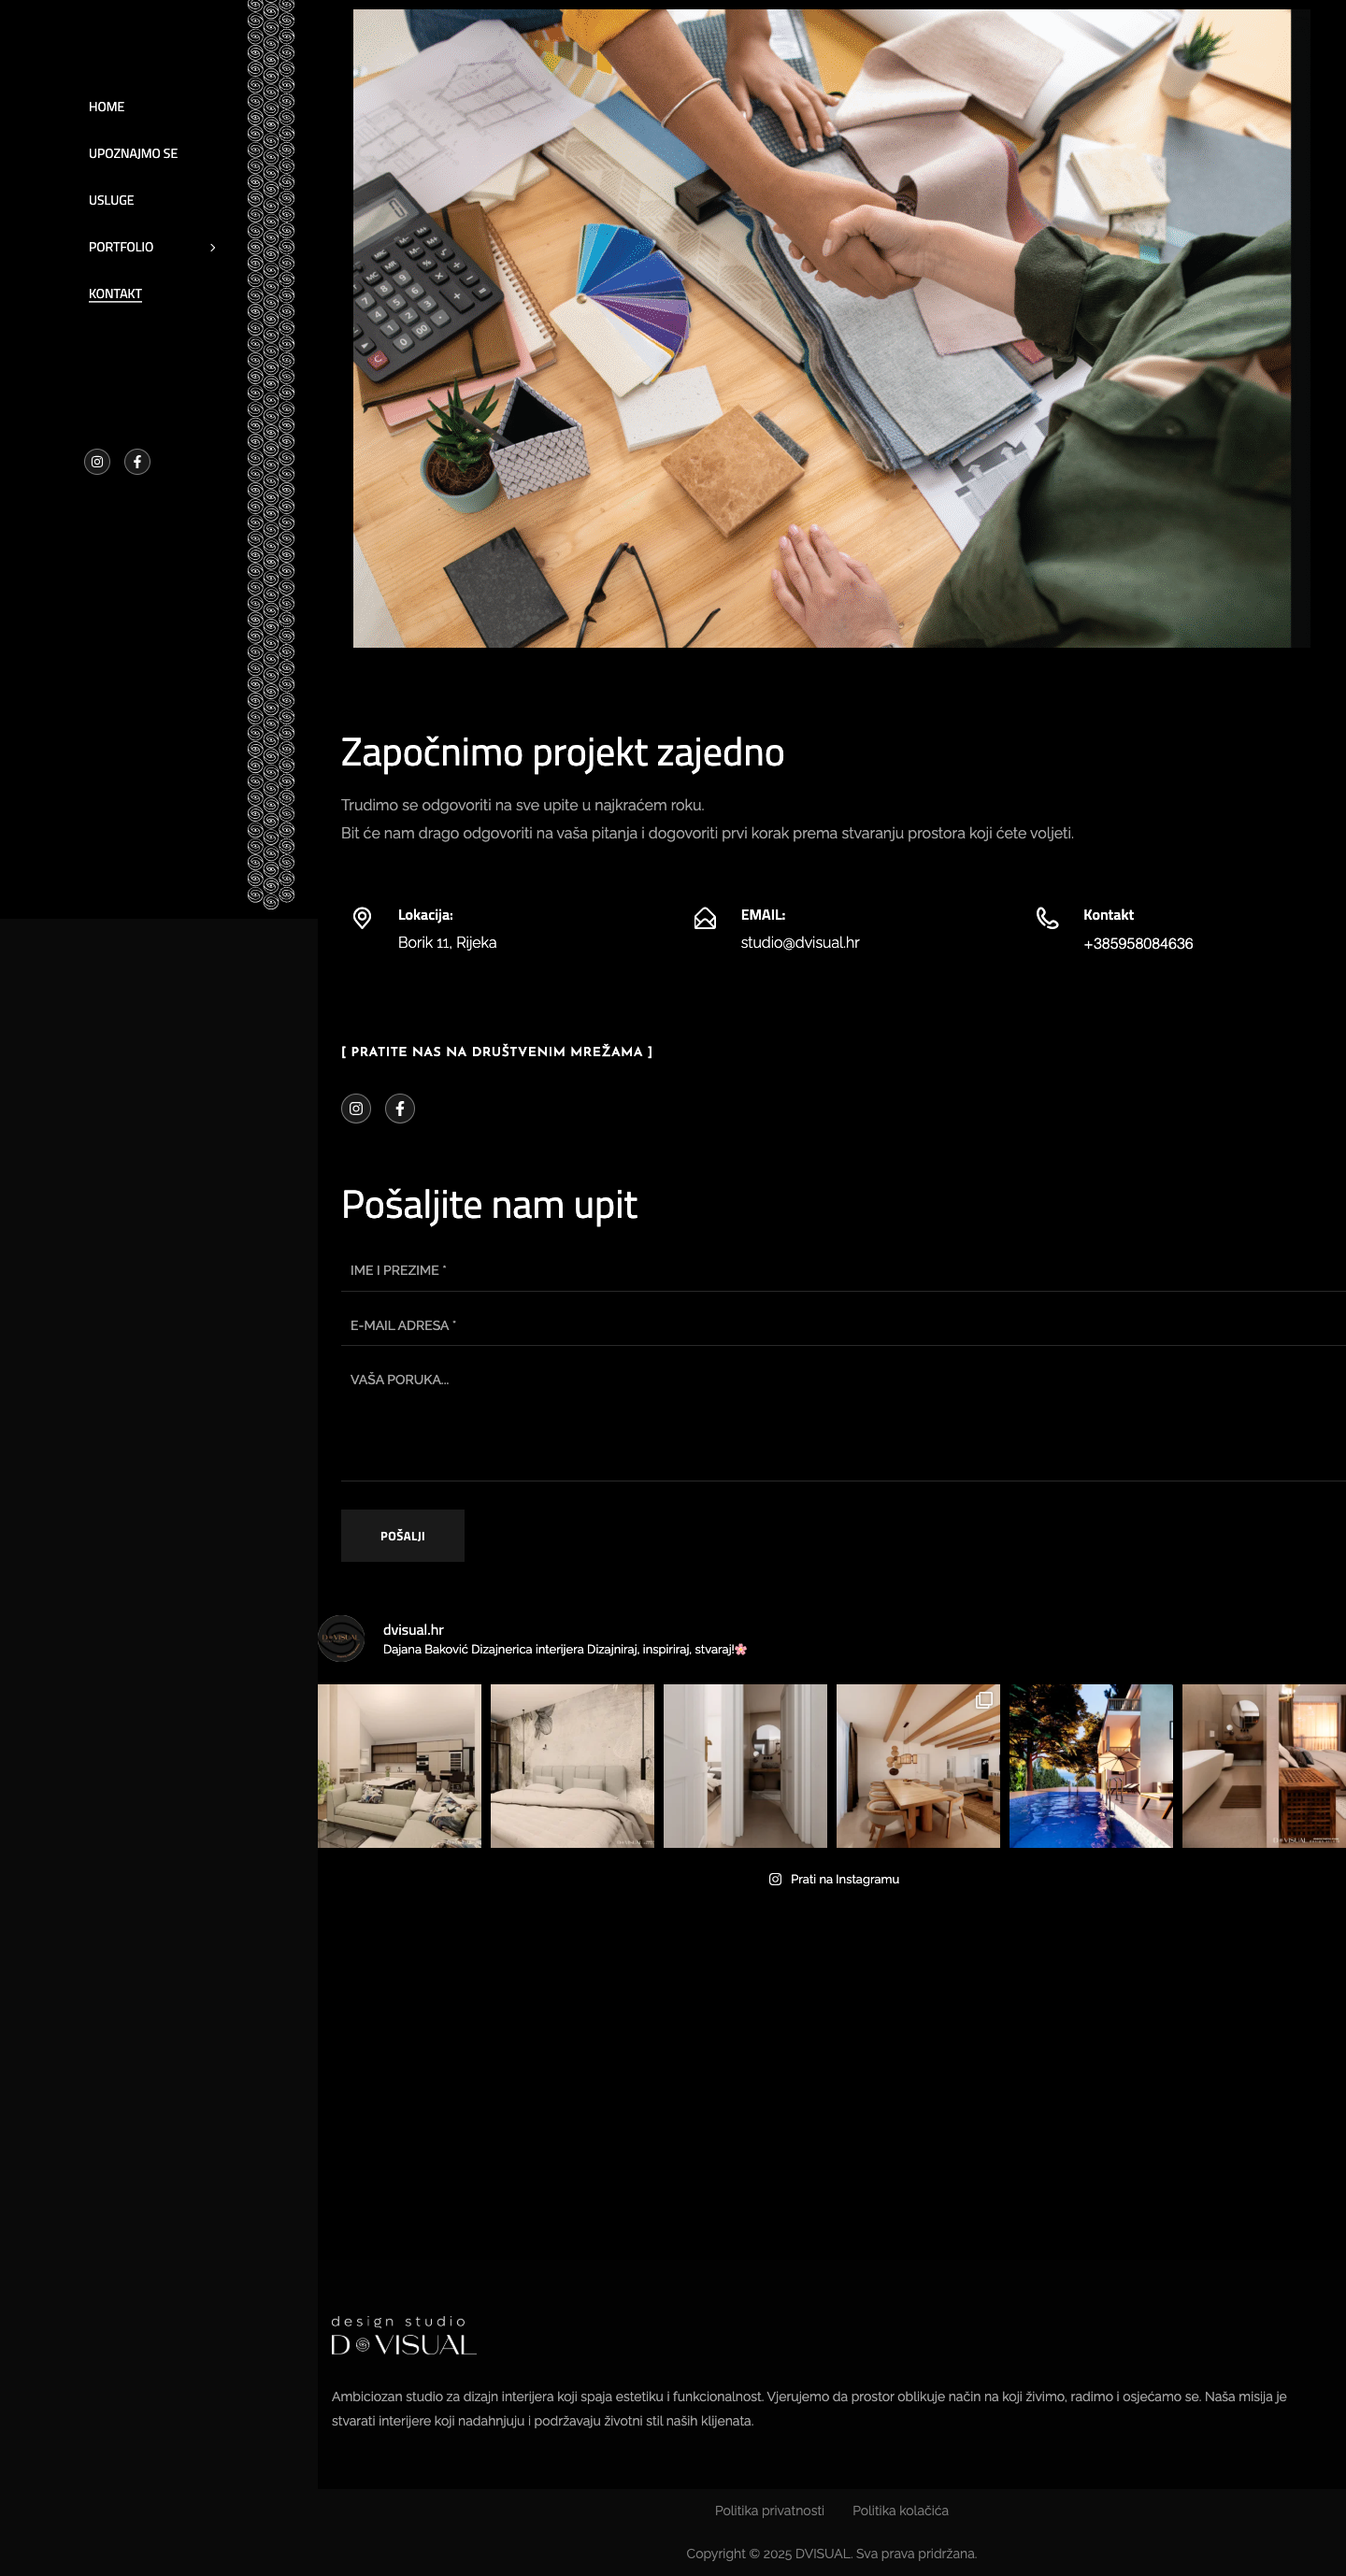Go to the Home menu item

(x=106, y=107)
